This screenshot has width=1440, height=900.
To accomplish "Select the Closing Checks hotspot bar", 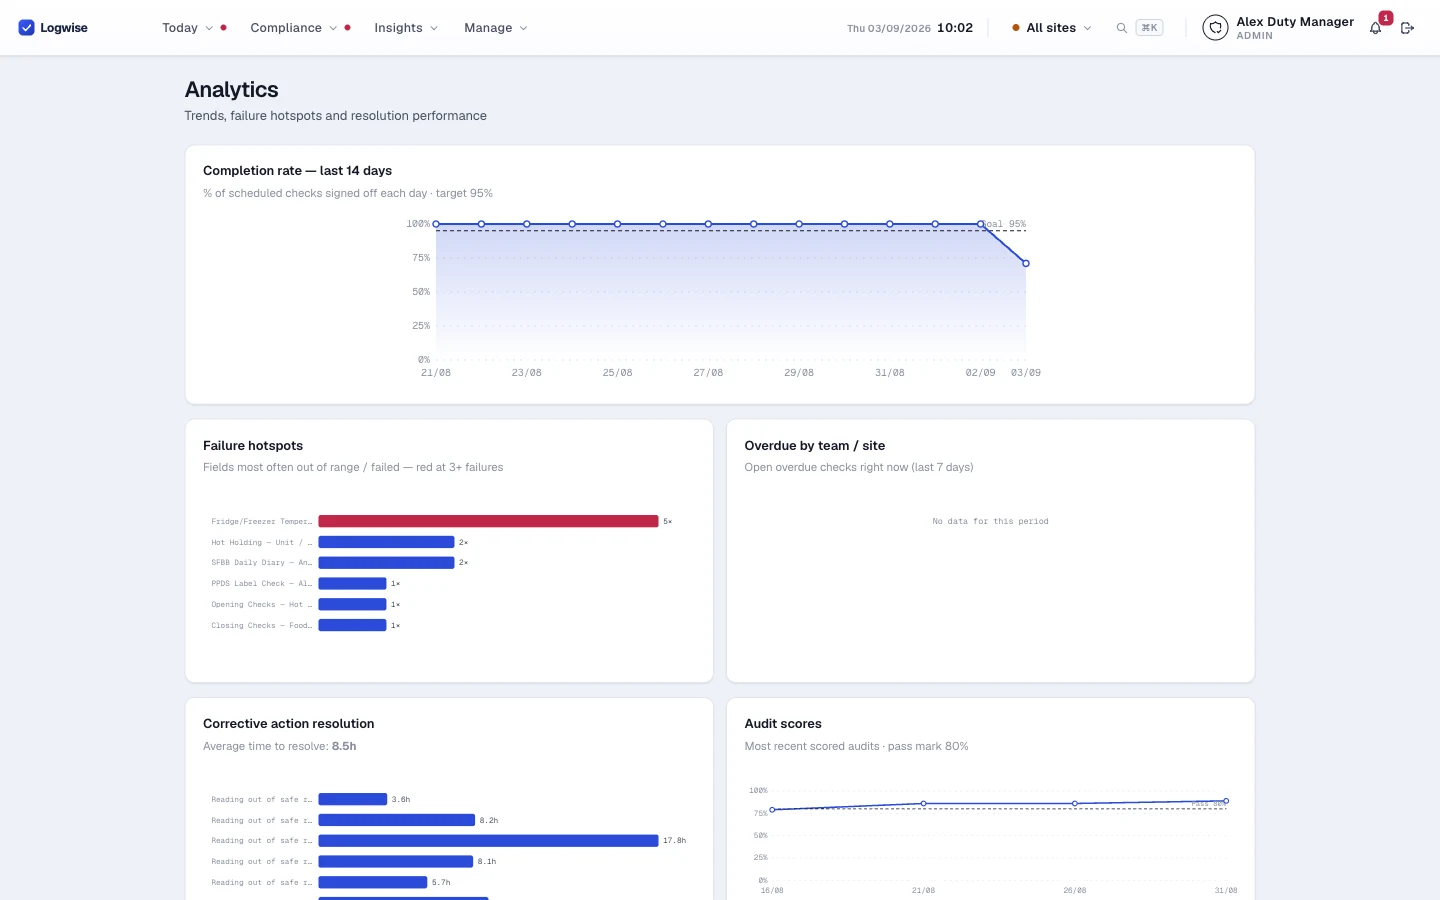I will (x=352, y=625).
